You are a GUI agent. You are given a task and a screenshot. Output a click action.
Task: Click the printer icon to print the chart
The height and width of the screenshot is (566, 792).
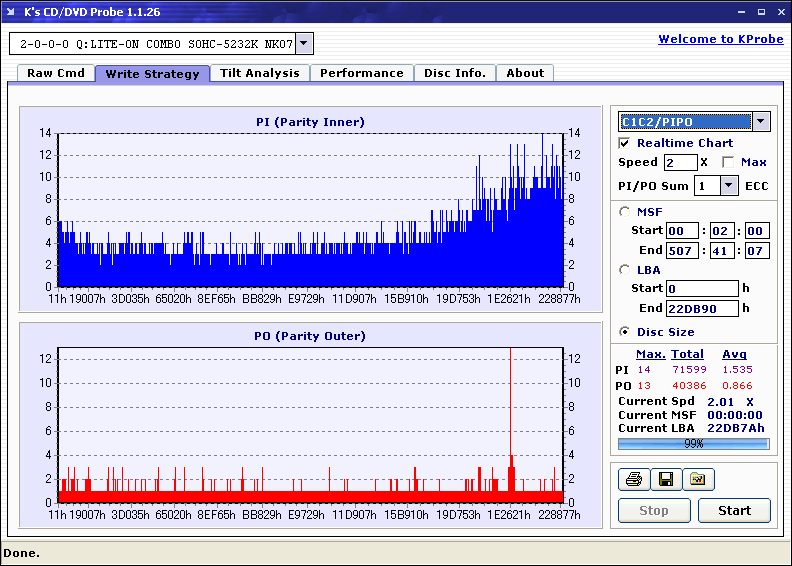point(633,480)
